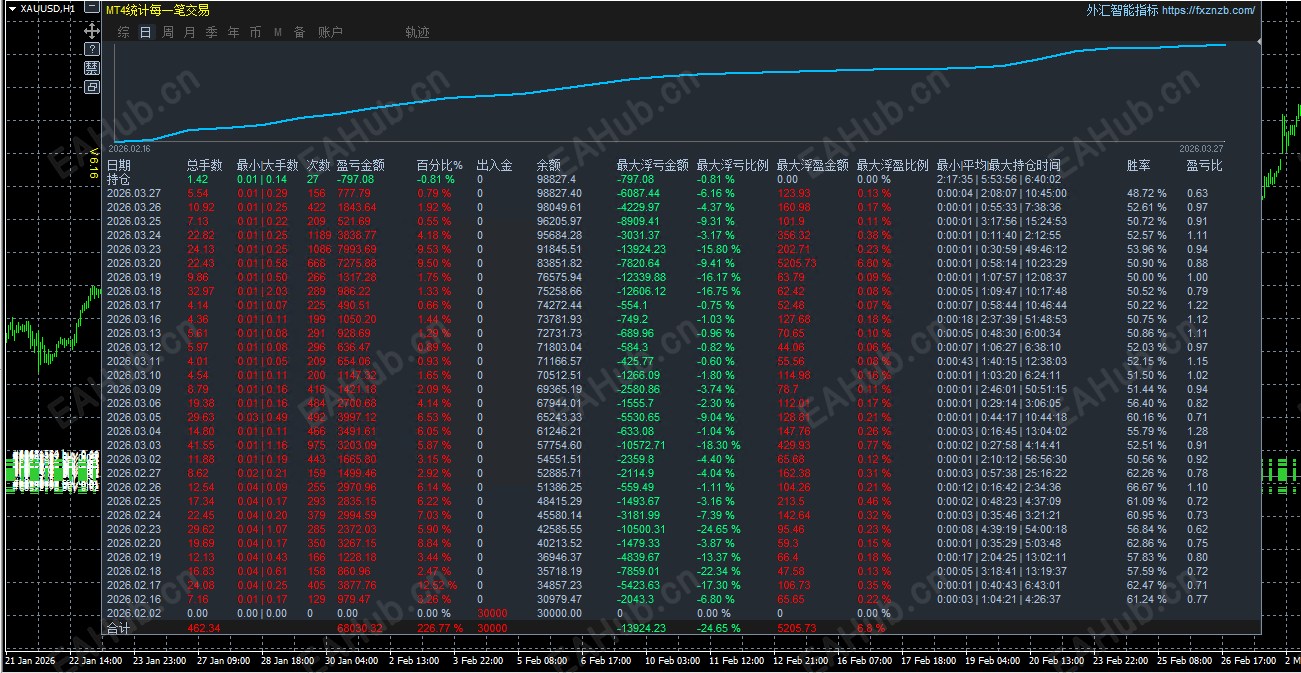
Task: Select the 2026.02.27 date row
Action: 134,473
